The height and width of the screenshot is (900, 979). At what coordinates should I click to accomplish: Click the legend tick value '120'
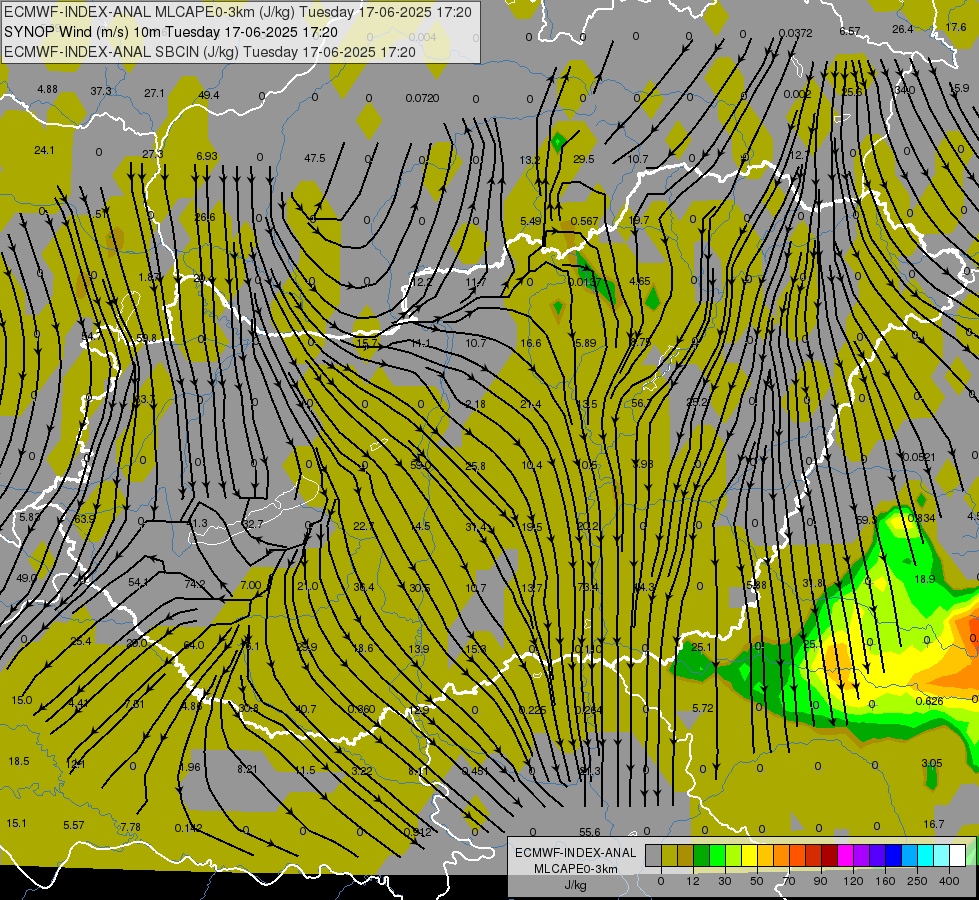click(854, 881)
